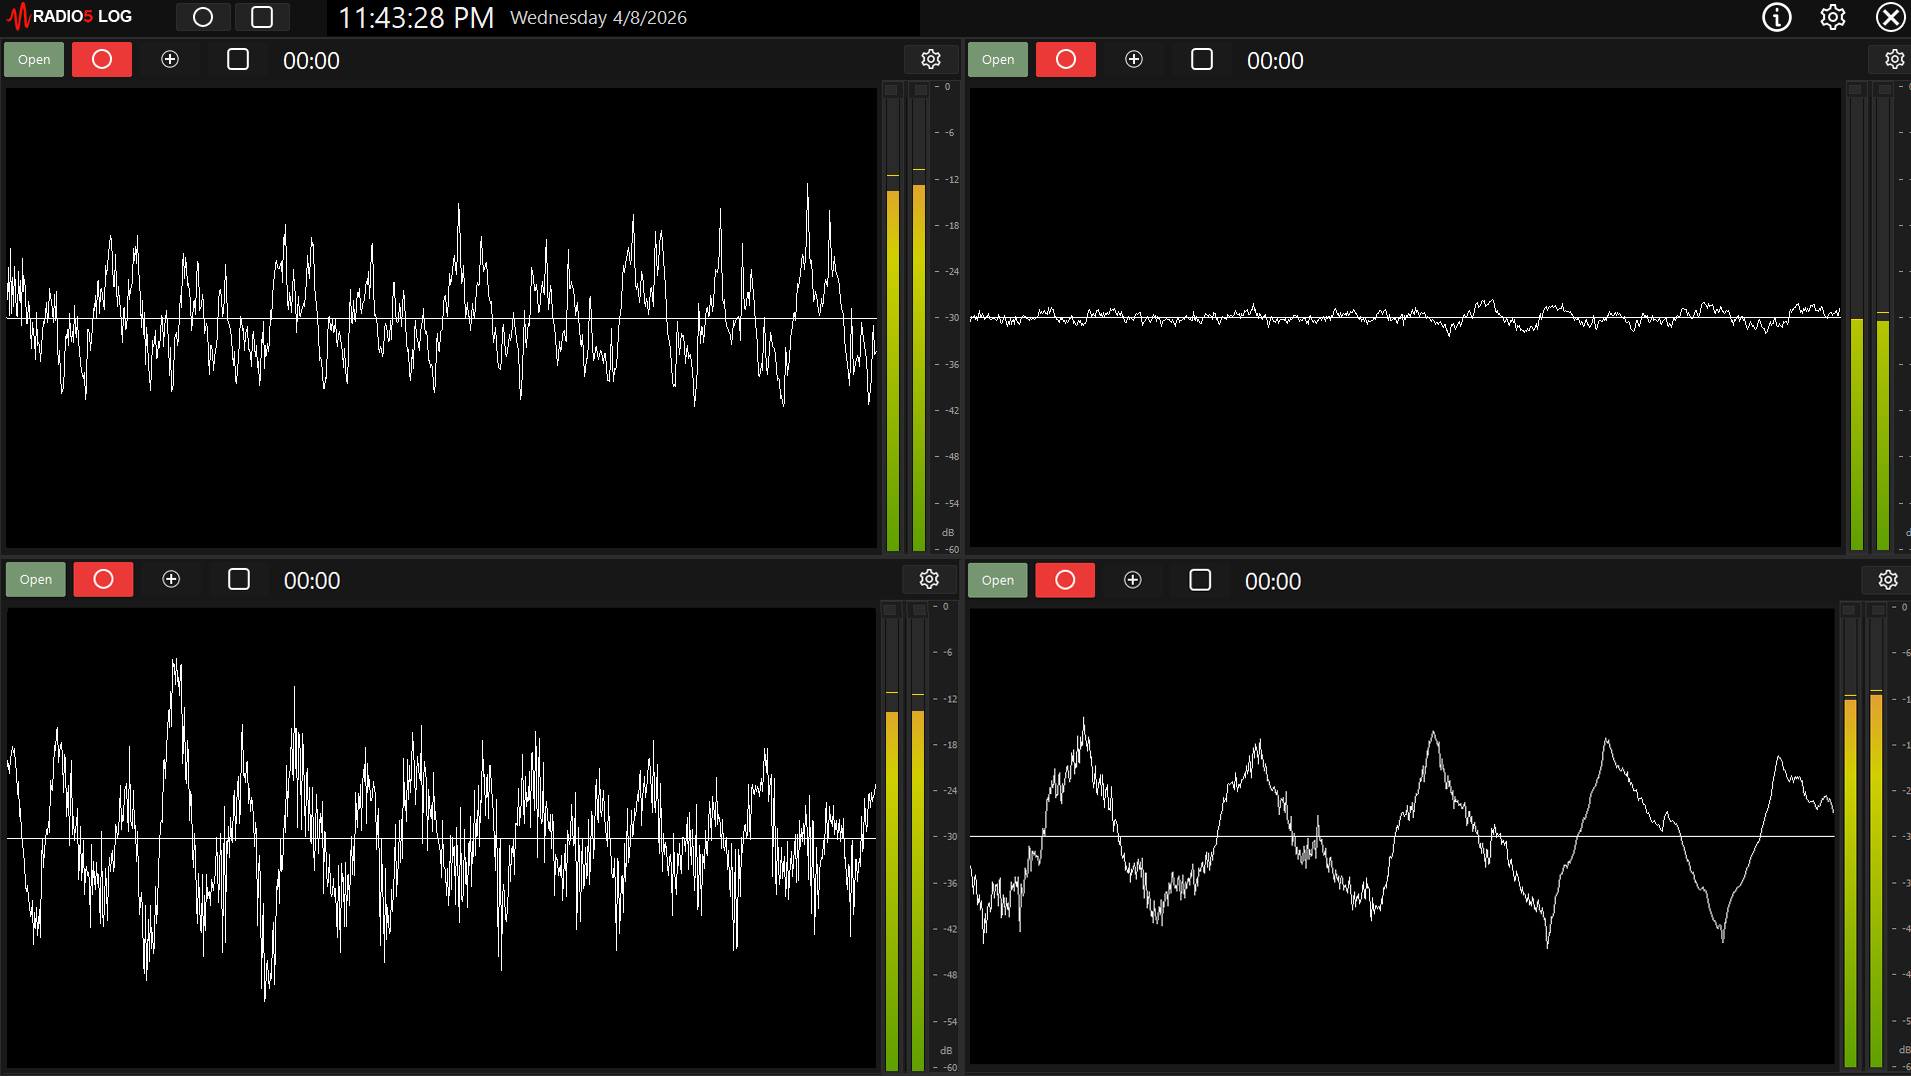Viewport: 1911px width, 1076px height.
Task: Open settings gear for the bottom-right channel
Action: 1887,580
